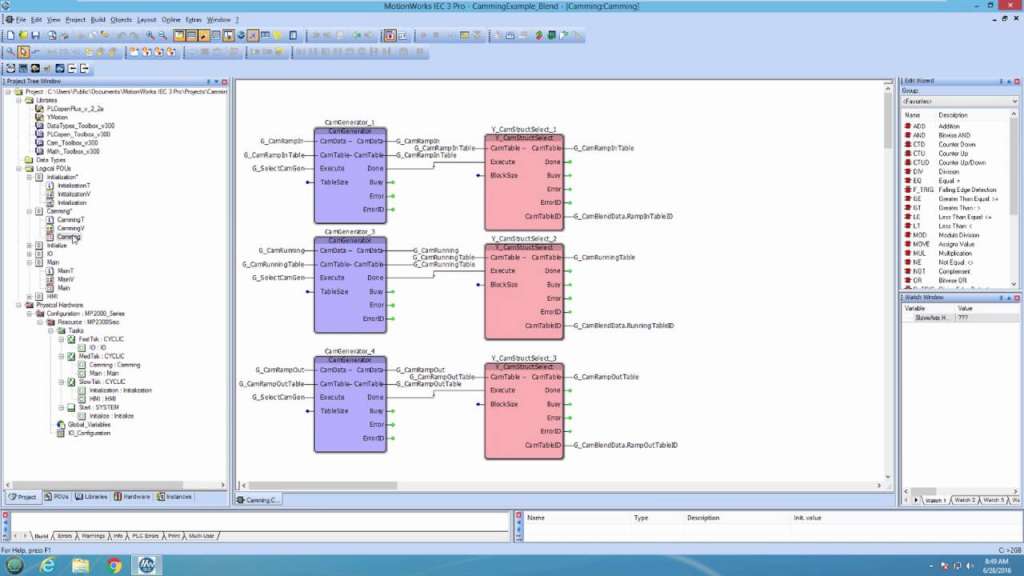Viewport: 1024px width, 576px height.
Task: Toggle the FastTsk CYCLIC task icon
Action: point(71,339)
